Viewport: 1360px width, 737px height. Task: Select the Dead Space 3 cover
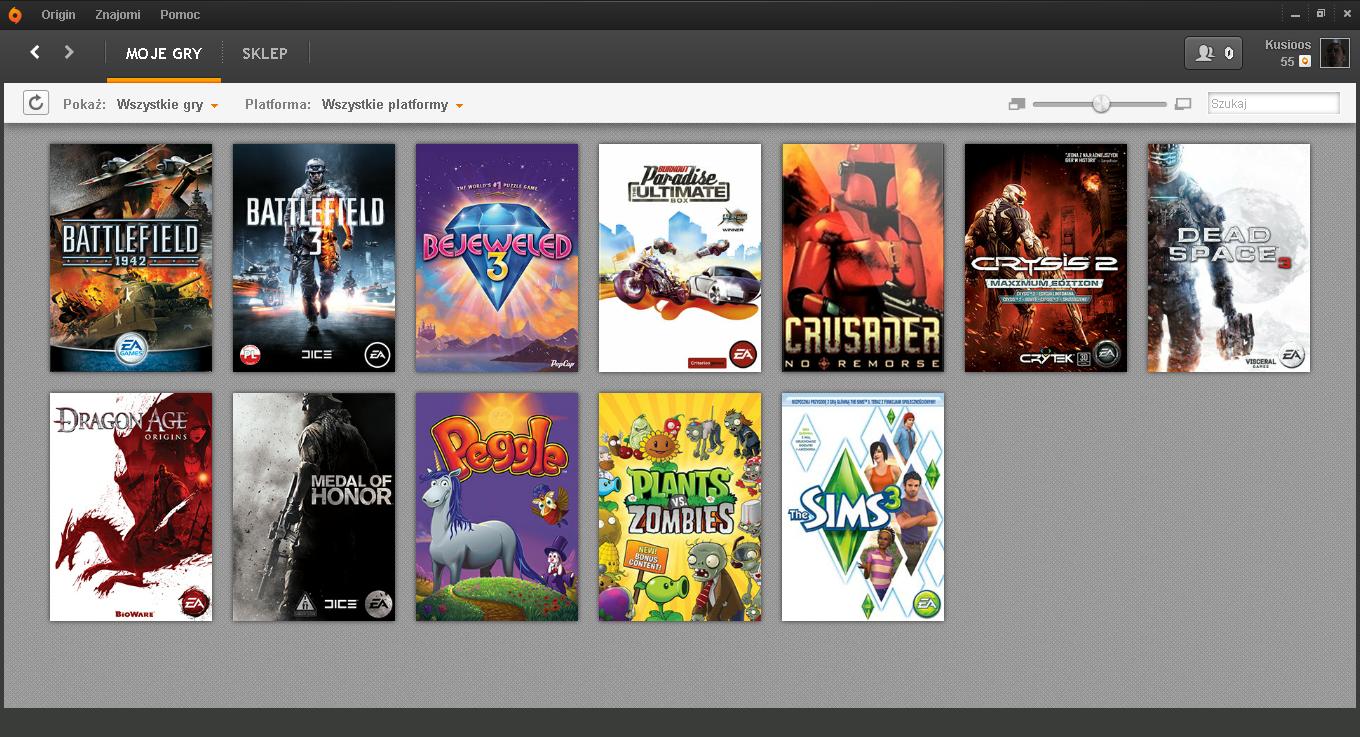click(x=1229, y=258)
